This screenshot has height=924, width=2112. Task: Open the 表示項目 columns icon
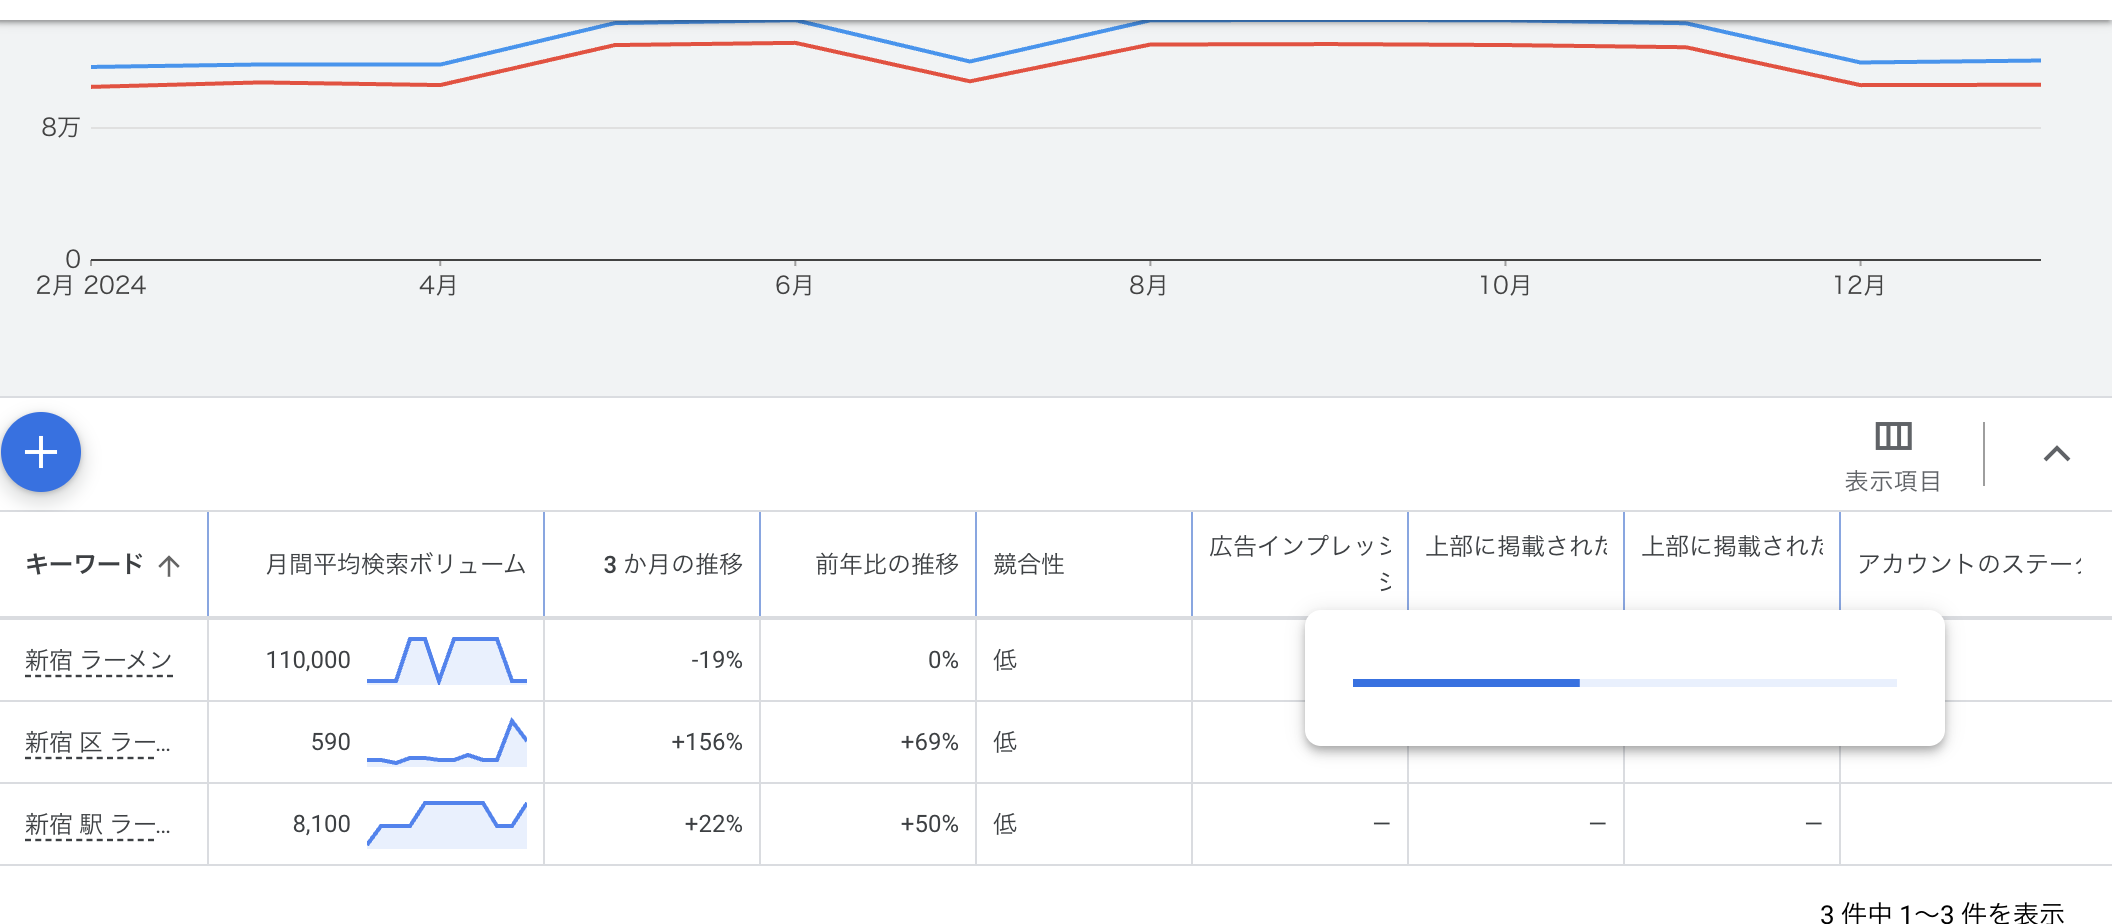[1892, 437]
